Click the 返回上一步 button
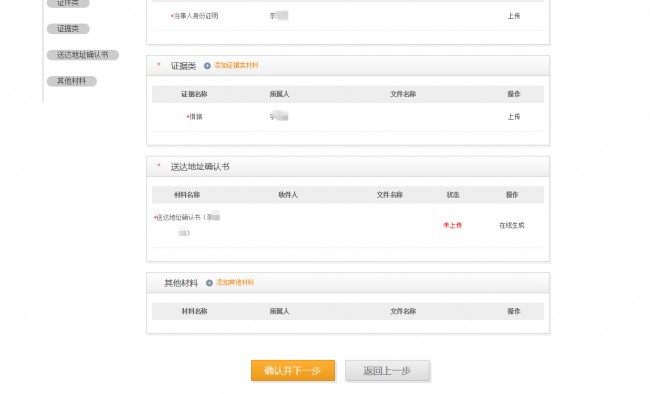This screenshot has width=650, height=394. 387,371
